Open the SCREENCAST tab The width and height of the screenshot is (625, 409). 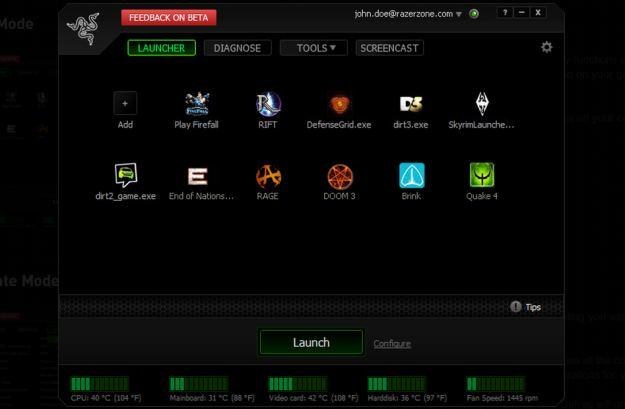(x=389, y=48)
